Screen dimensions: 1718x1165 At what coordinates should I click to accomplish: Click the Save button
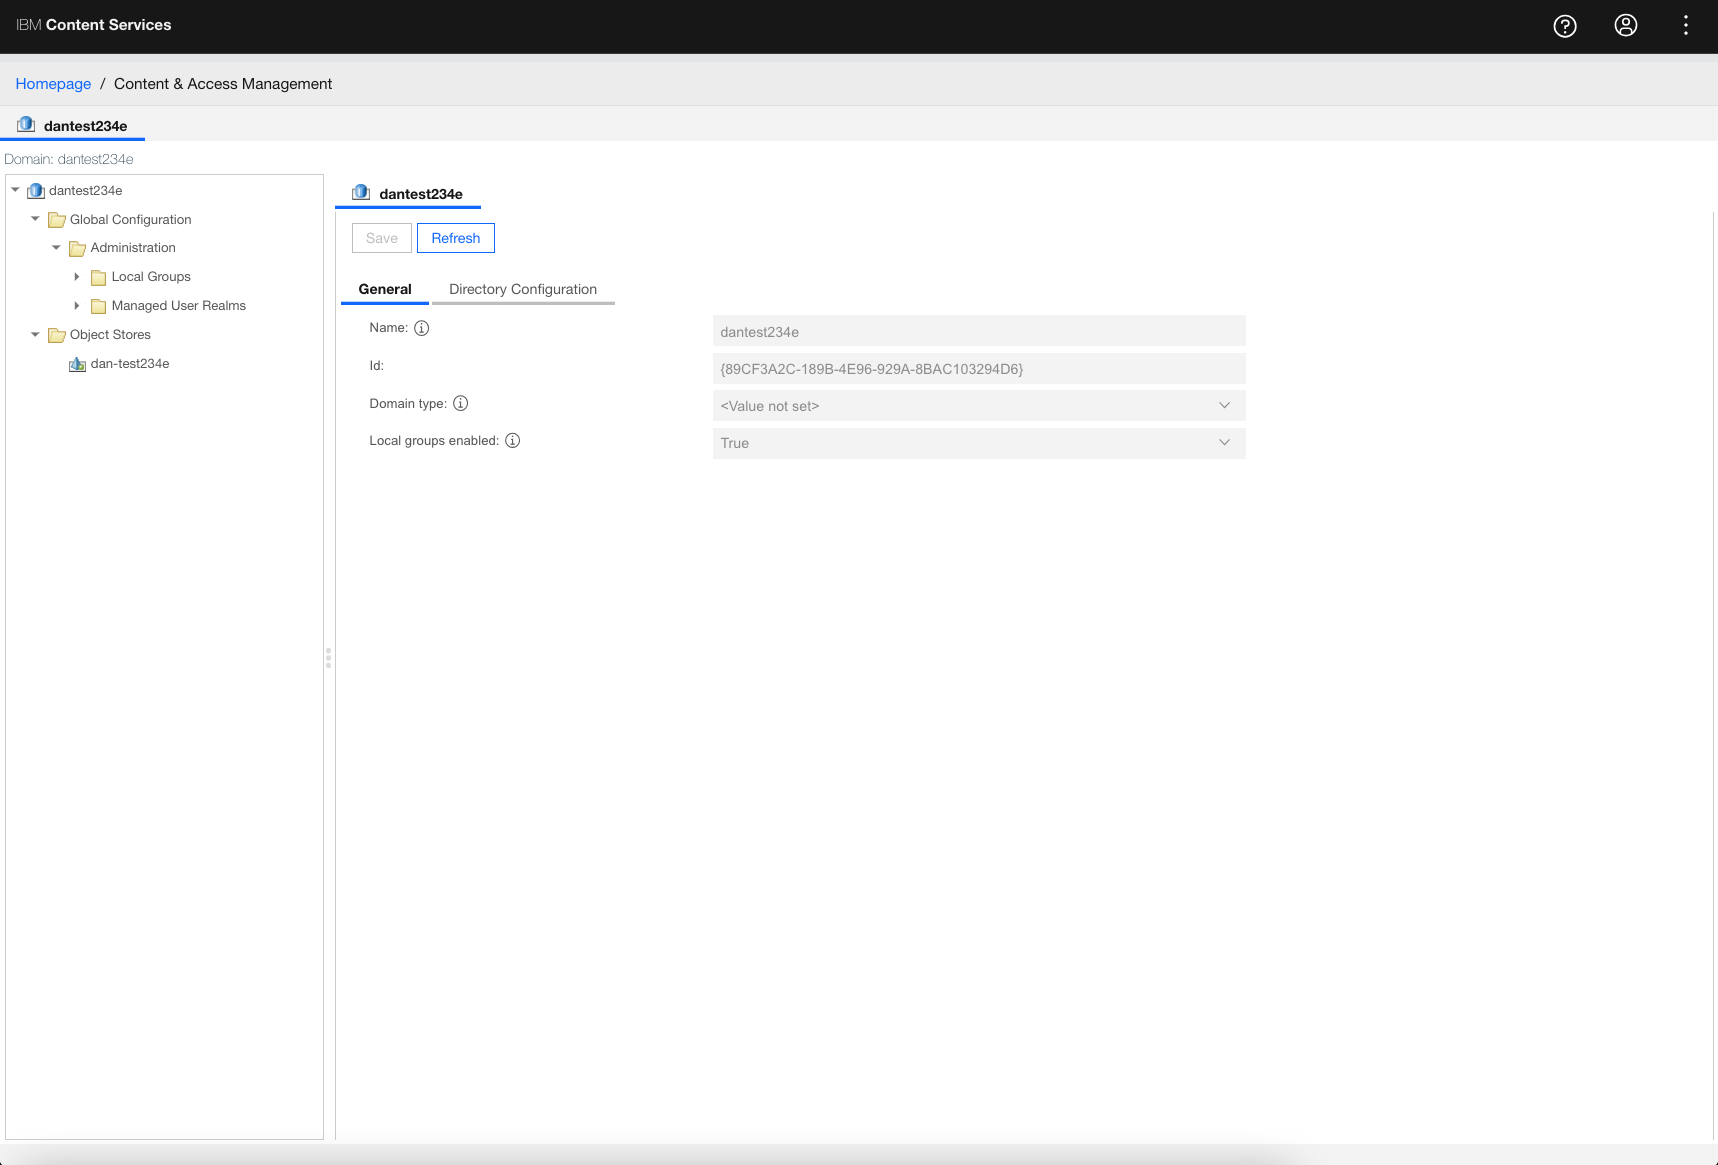(x=382, y=238)
